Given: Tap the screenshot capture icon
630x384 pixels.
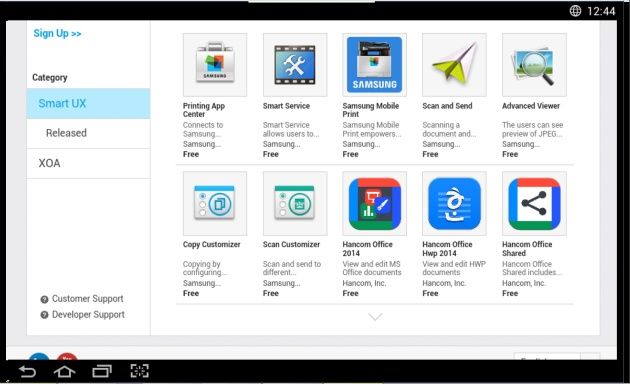Looking at the screenshot, I should [139, 371].
